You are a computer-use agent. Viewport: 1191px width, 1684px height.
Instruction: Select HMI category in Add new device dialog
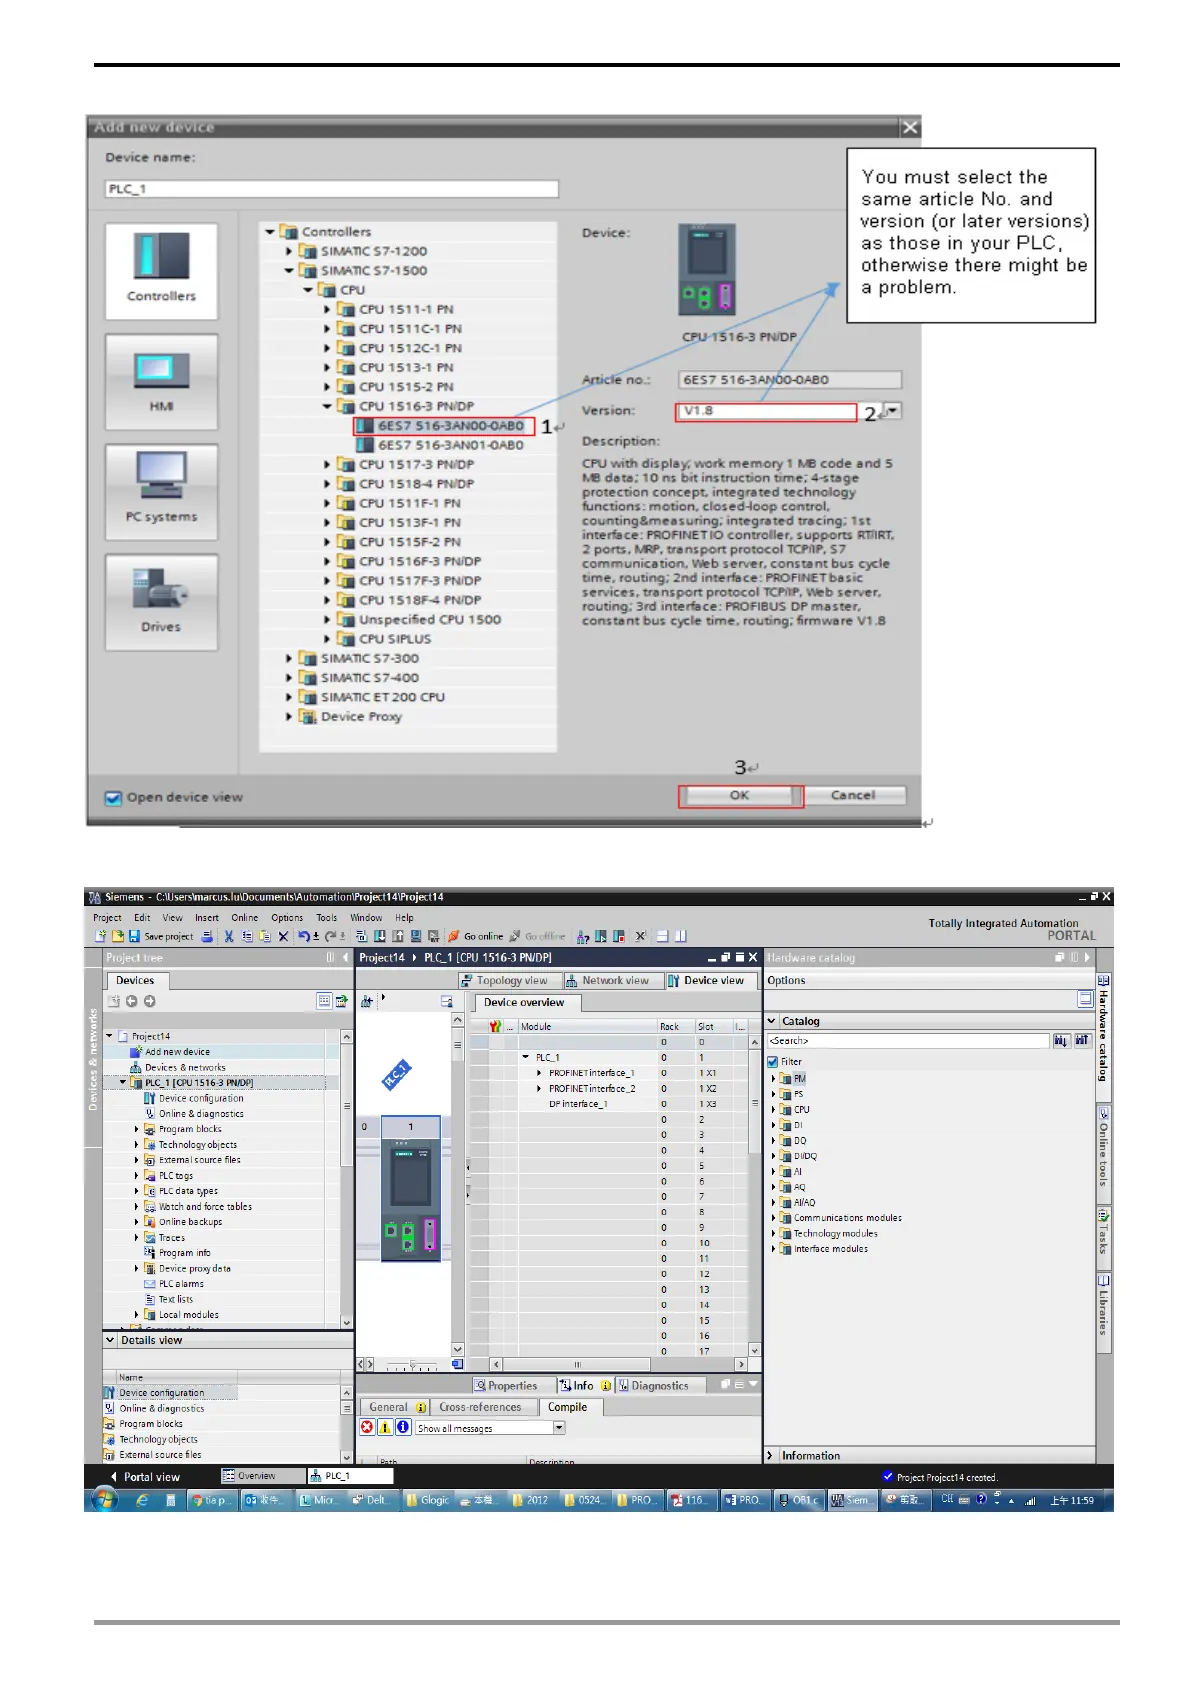(161, 382)
